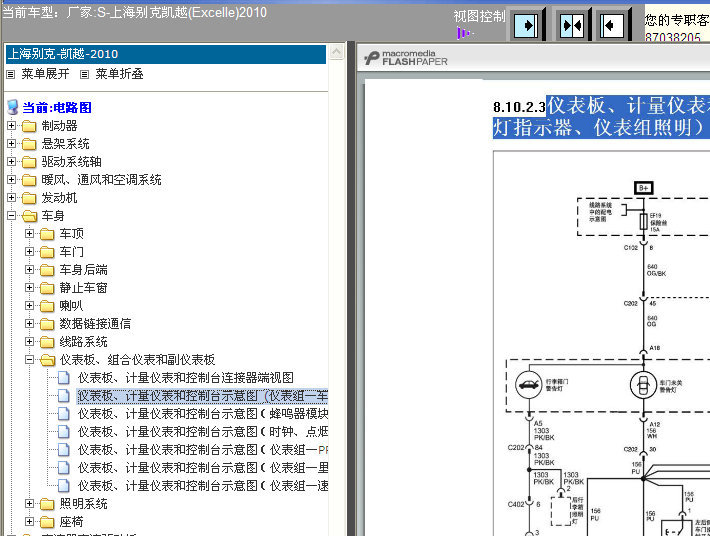Click the folder icon next to 制动器

pos(29,126)
